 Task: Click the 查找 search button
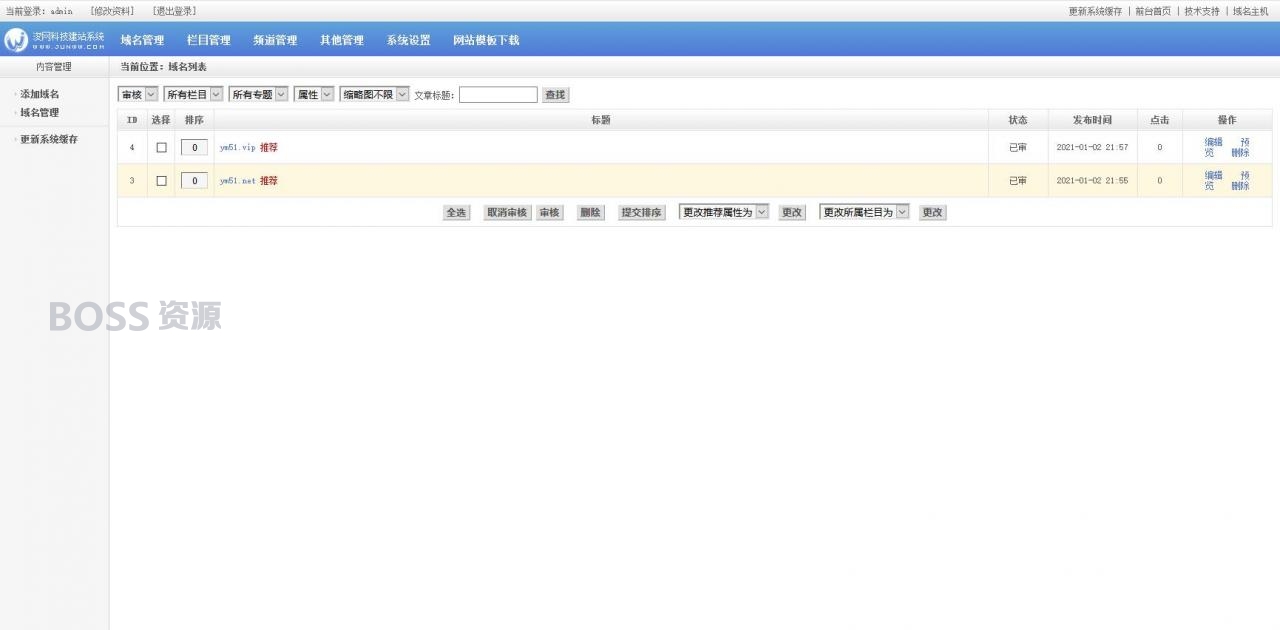[x=555, y=95]
